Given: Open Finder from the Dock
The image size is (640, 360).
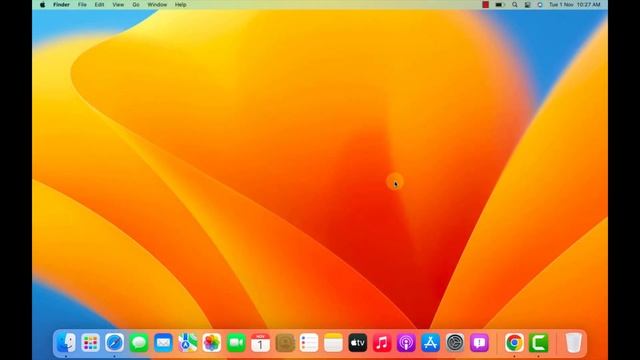Looking at the screenshot, I should pyautogui.click(x=66, y=342).
